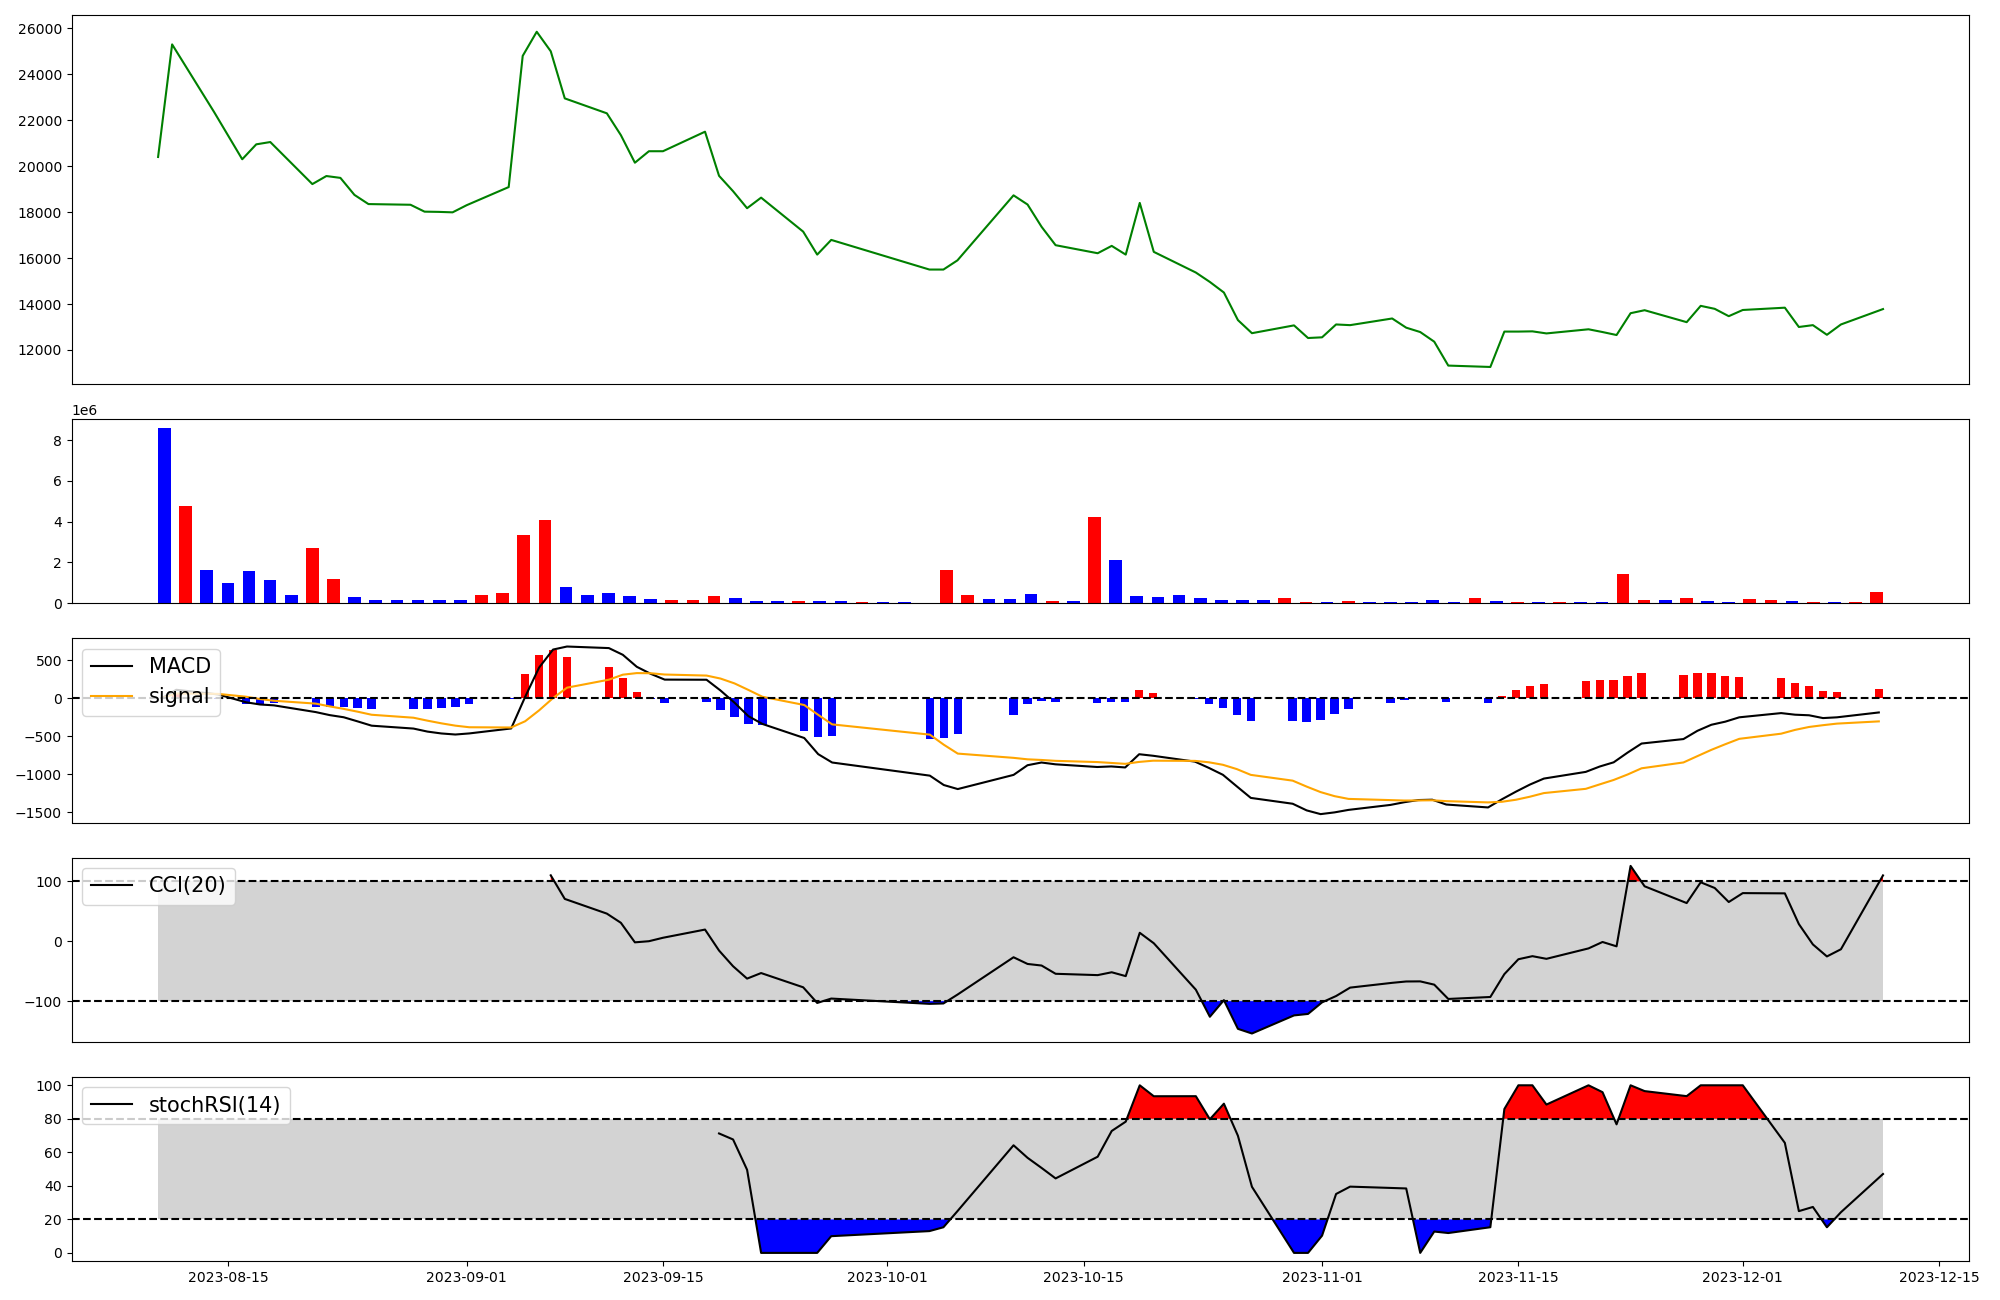2000x1300 pixels.
Task: Click the 12000 price axis label
Action: [x=39, y=351]
